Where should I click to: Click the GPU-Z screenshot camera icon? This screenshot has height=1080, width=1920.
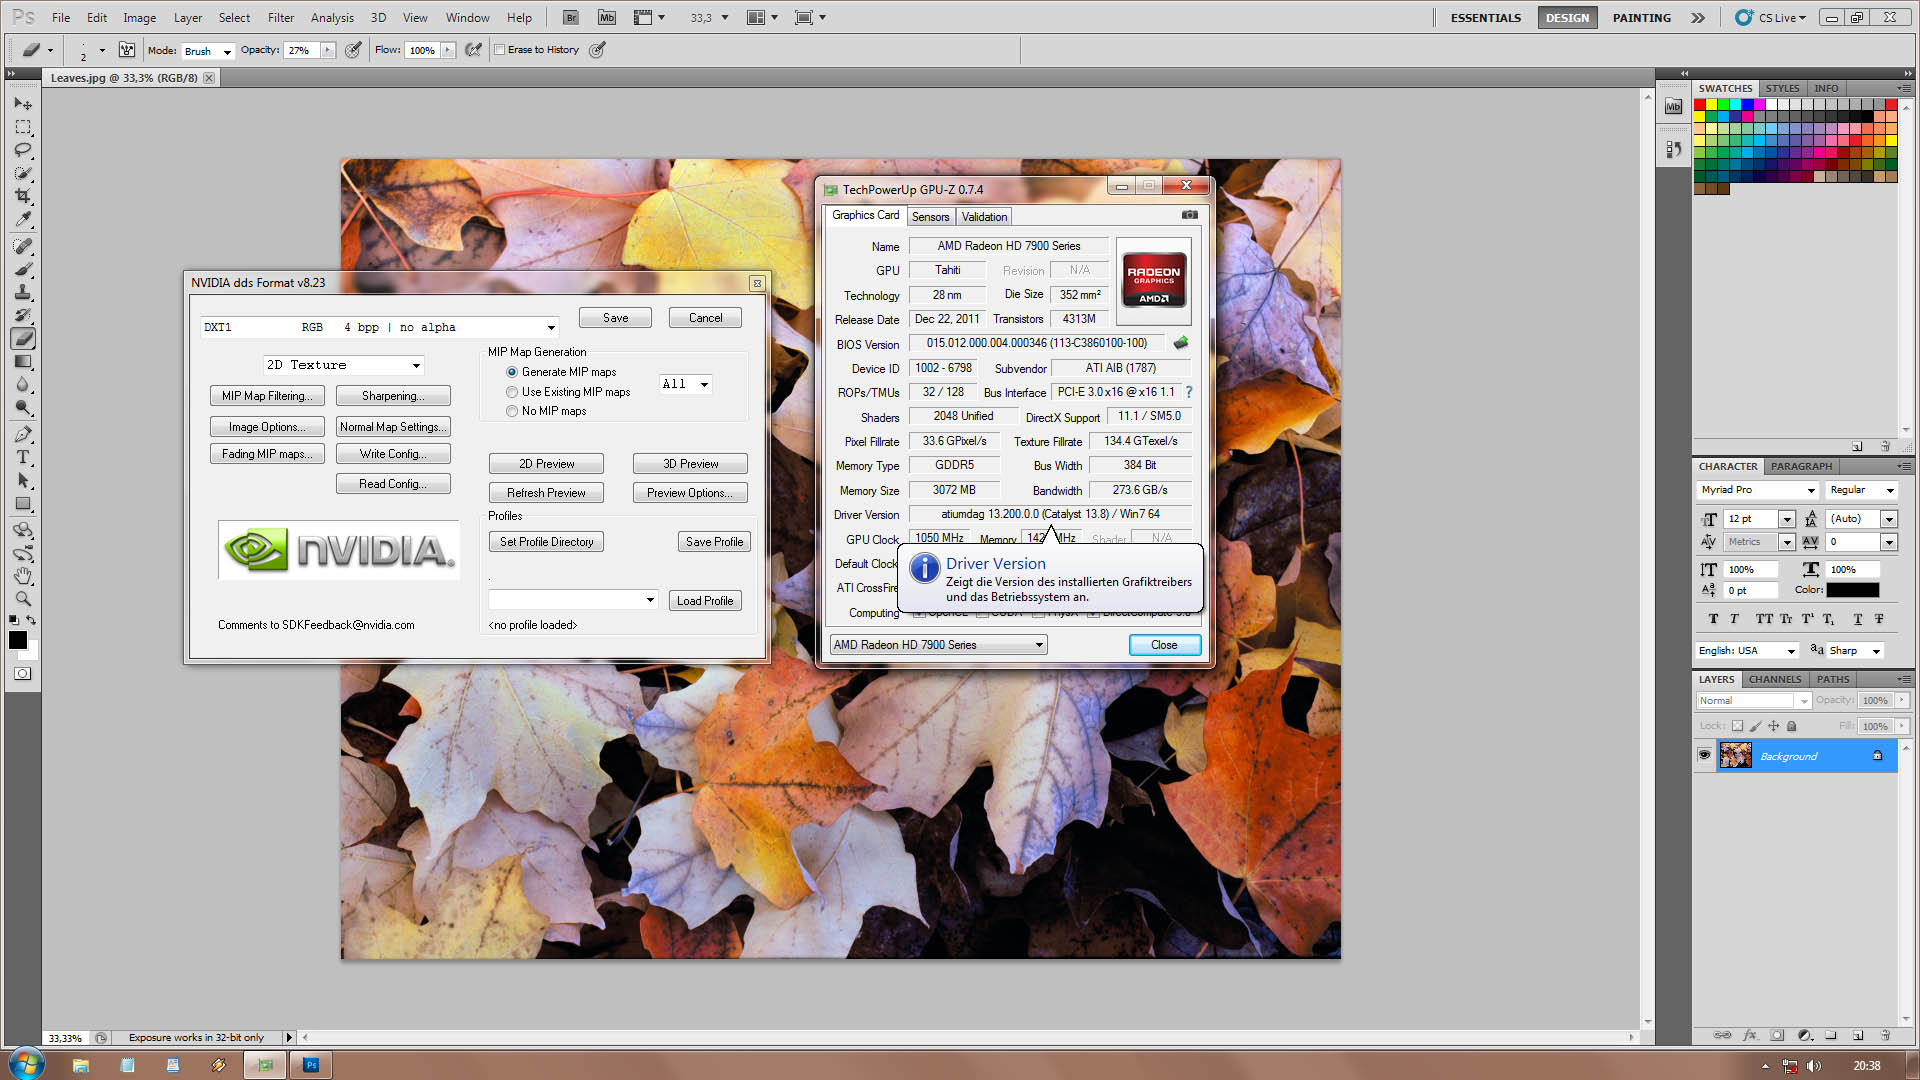tap(1189, 215)
